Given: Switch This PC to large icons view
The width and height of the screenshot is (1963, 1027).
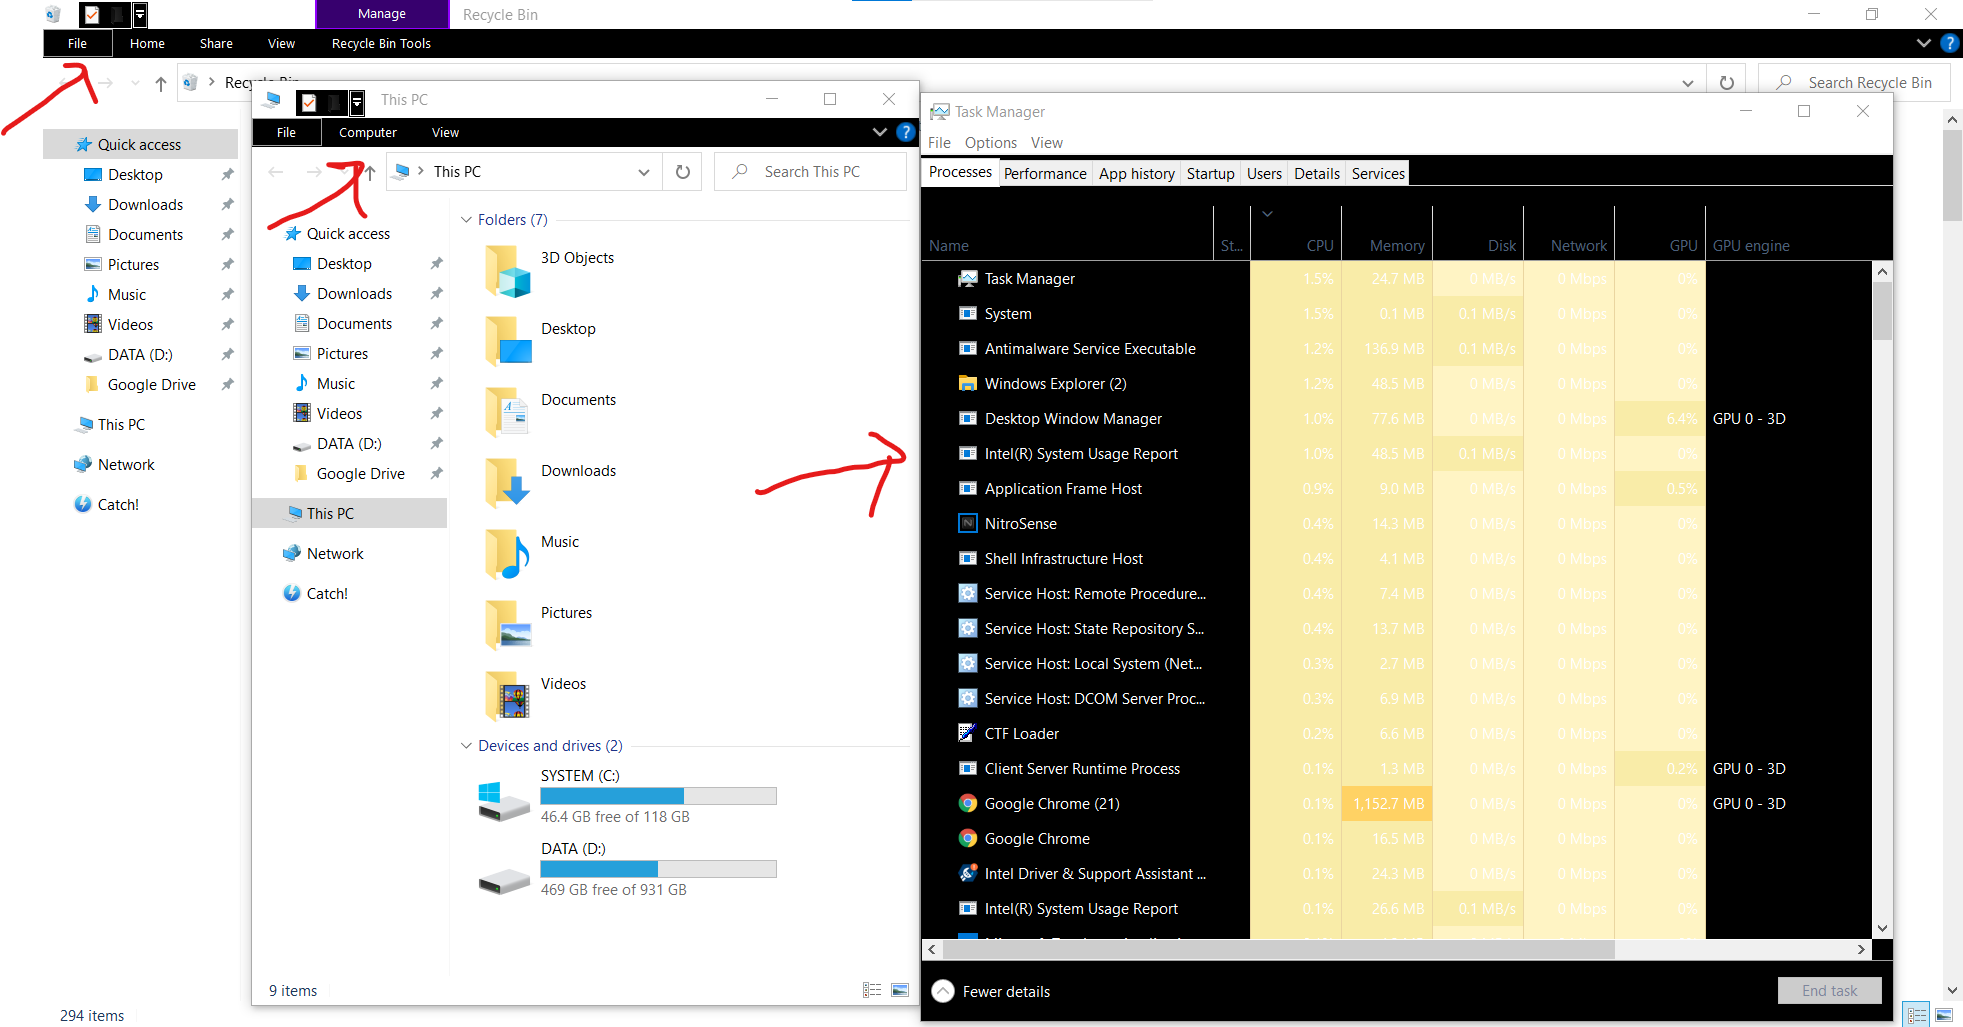Looking at the screenshot, I should point(900,990).
